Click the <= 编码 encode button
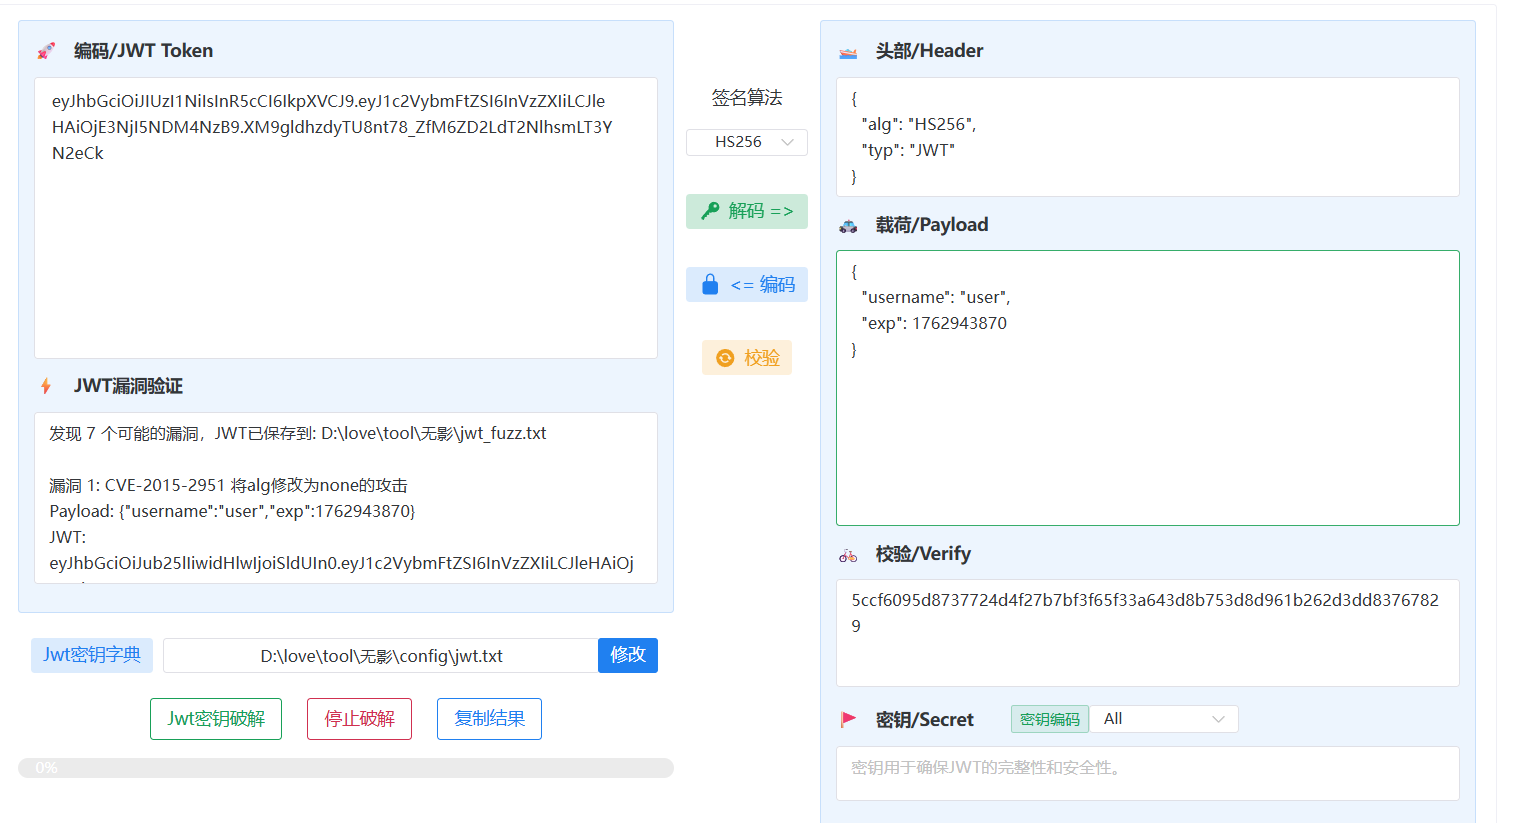 [747, 285]
